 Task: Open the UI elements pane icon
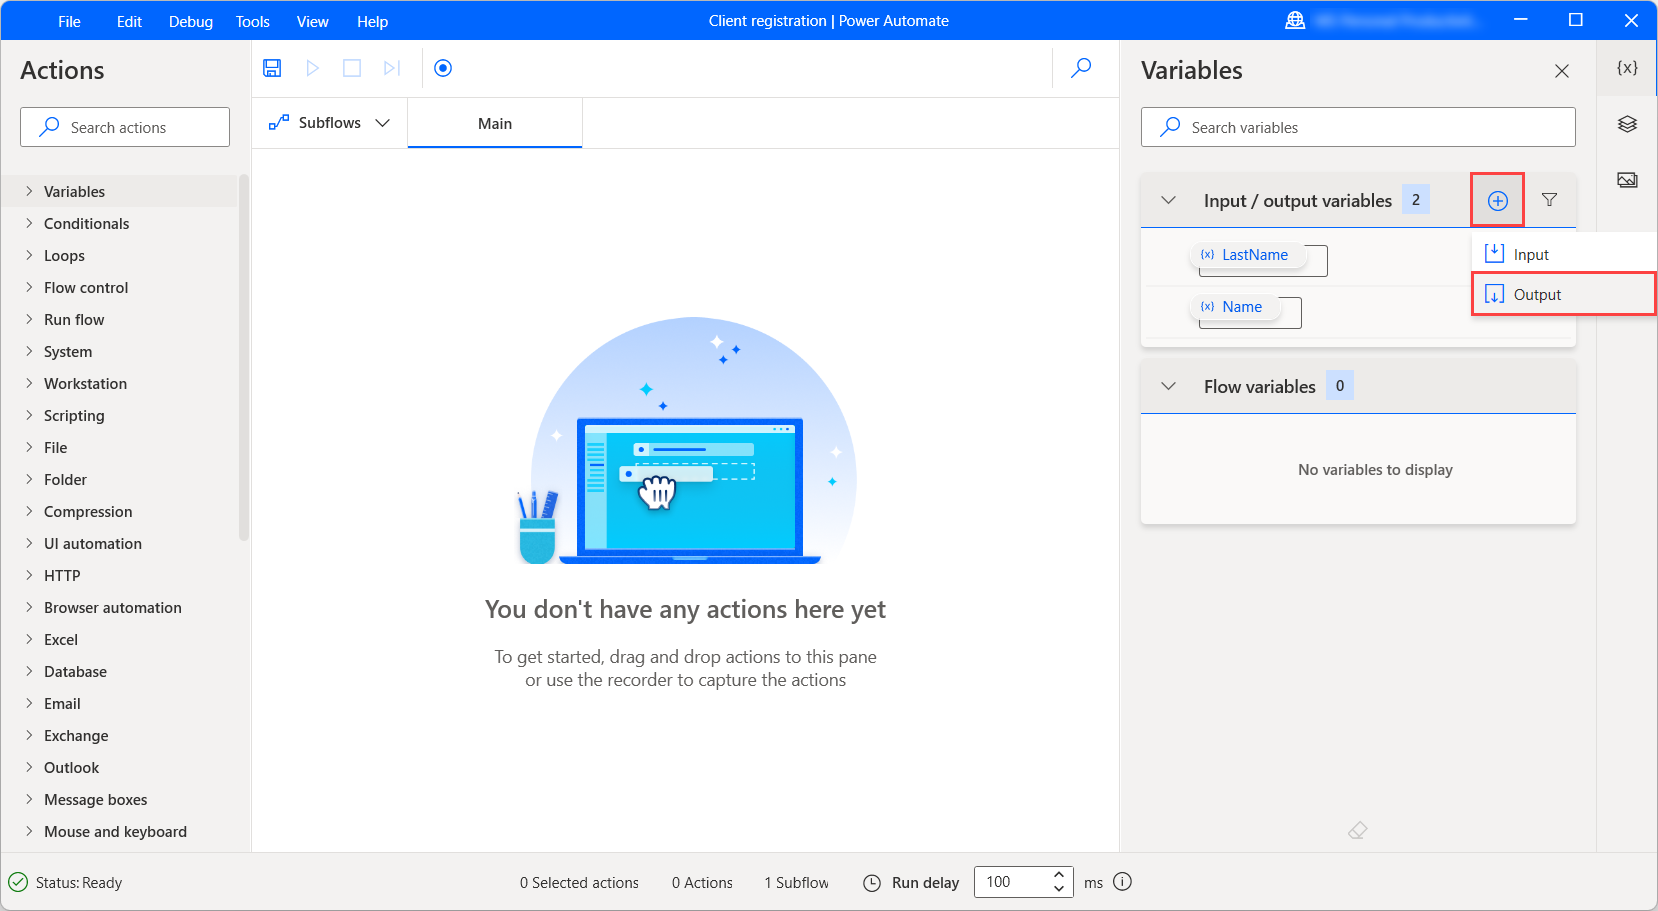click(1627, 123)
